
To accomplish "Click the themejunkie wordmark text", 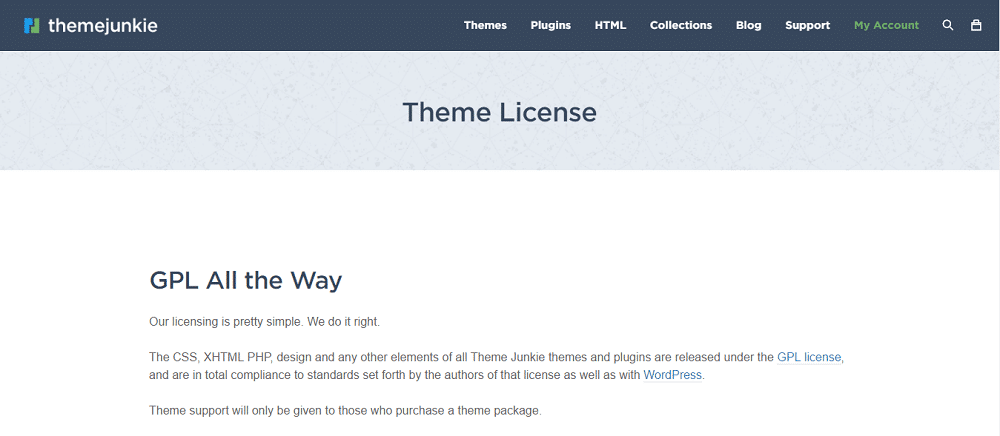I will click(x=102, y=25).
